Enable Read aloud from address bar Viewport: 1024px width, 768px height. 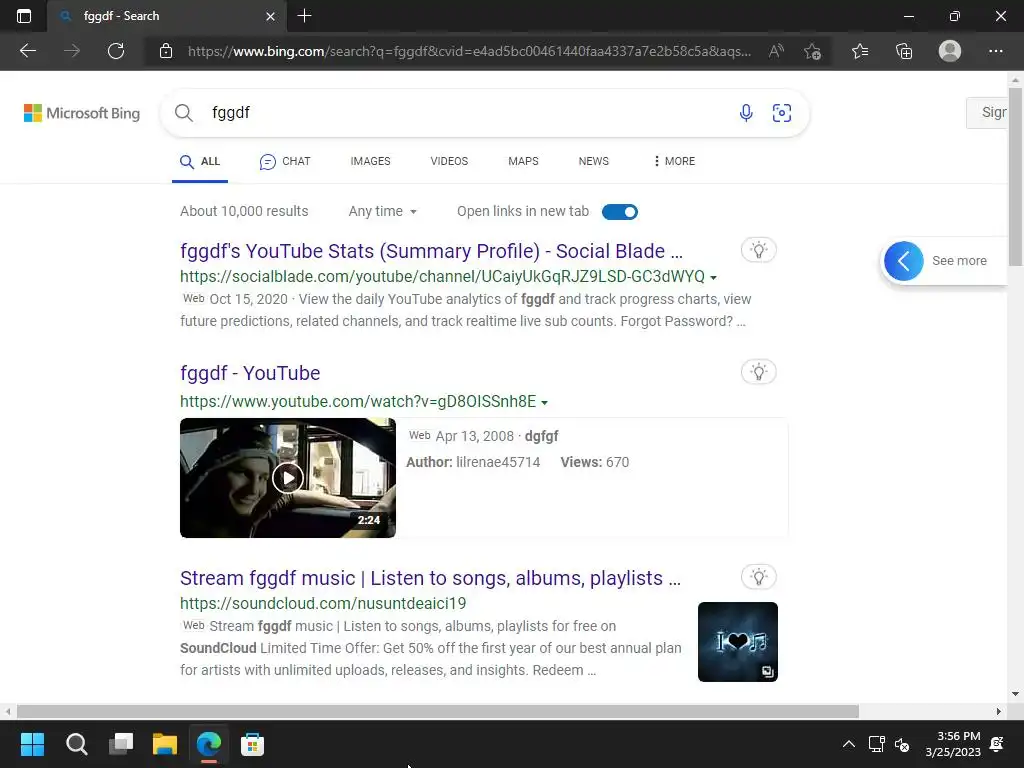coord(776,51)
